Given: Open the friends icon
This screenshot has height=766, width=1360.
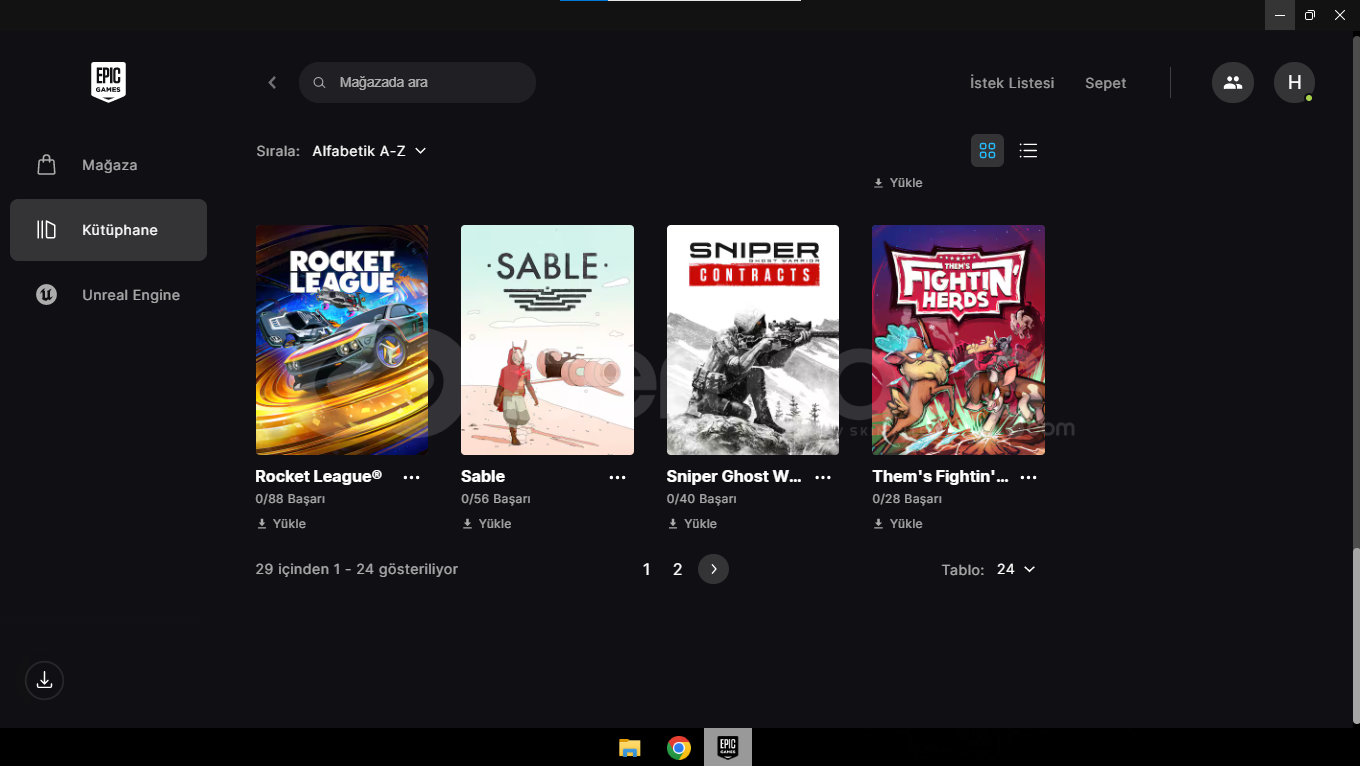Looking at the screenshot, I should [1233, 82].
